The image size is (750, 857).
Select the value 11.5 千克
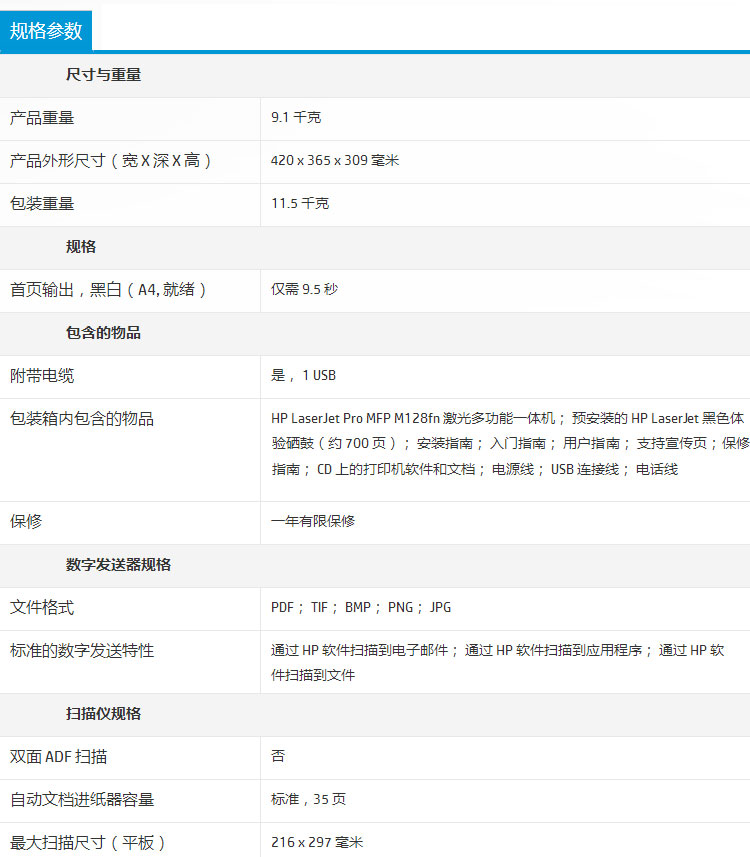click(x=300, y=203)
